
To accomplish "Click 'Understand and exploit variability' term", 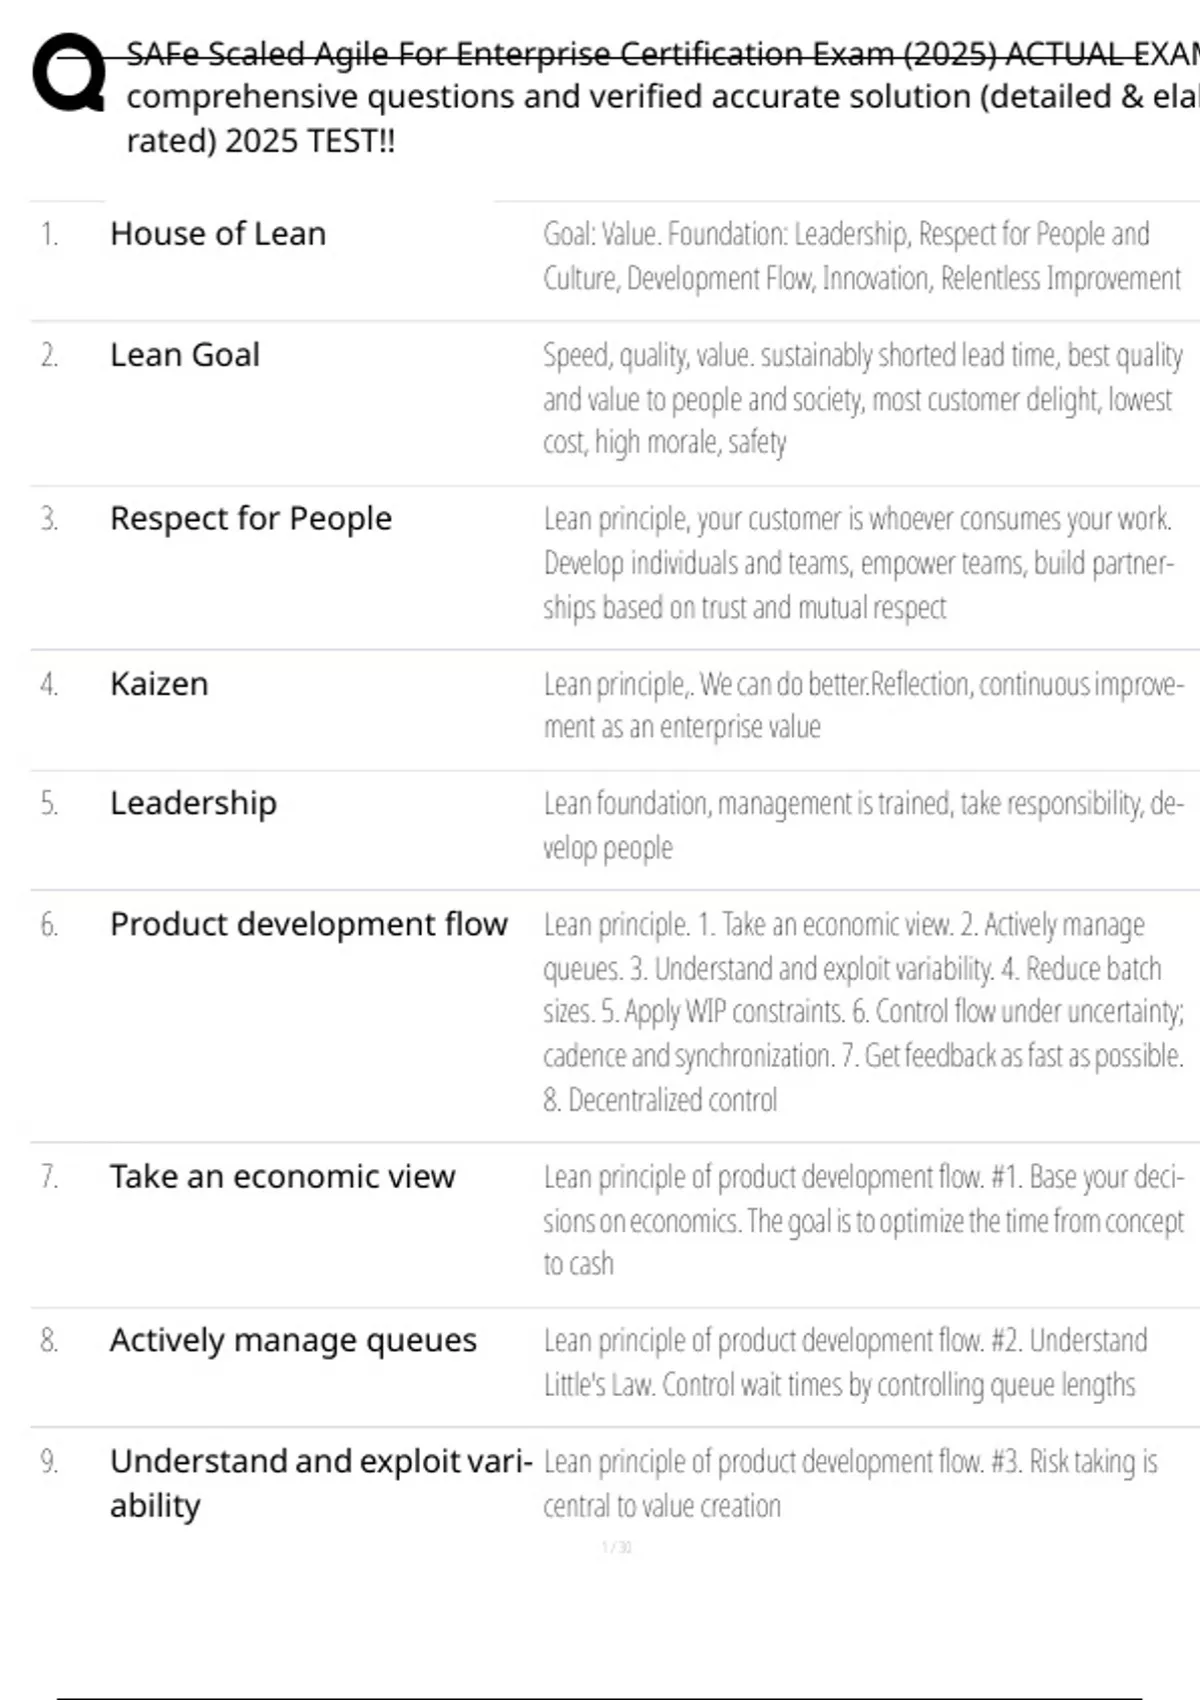I will [x=320, y=1483].
